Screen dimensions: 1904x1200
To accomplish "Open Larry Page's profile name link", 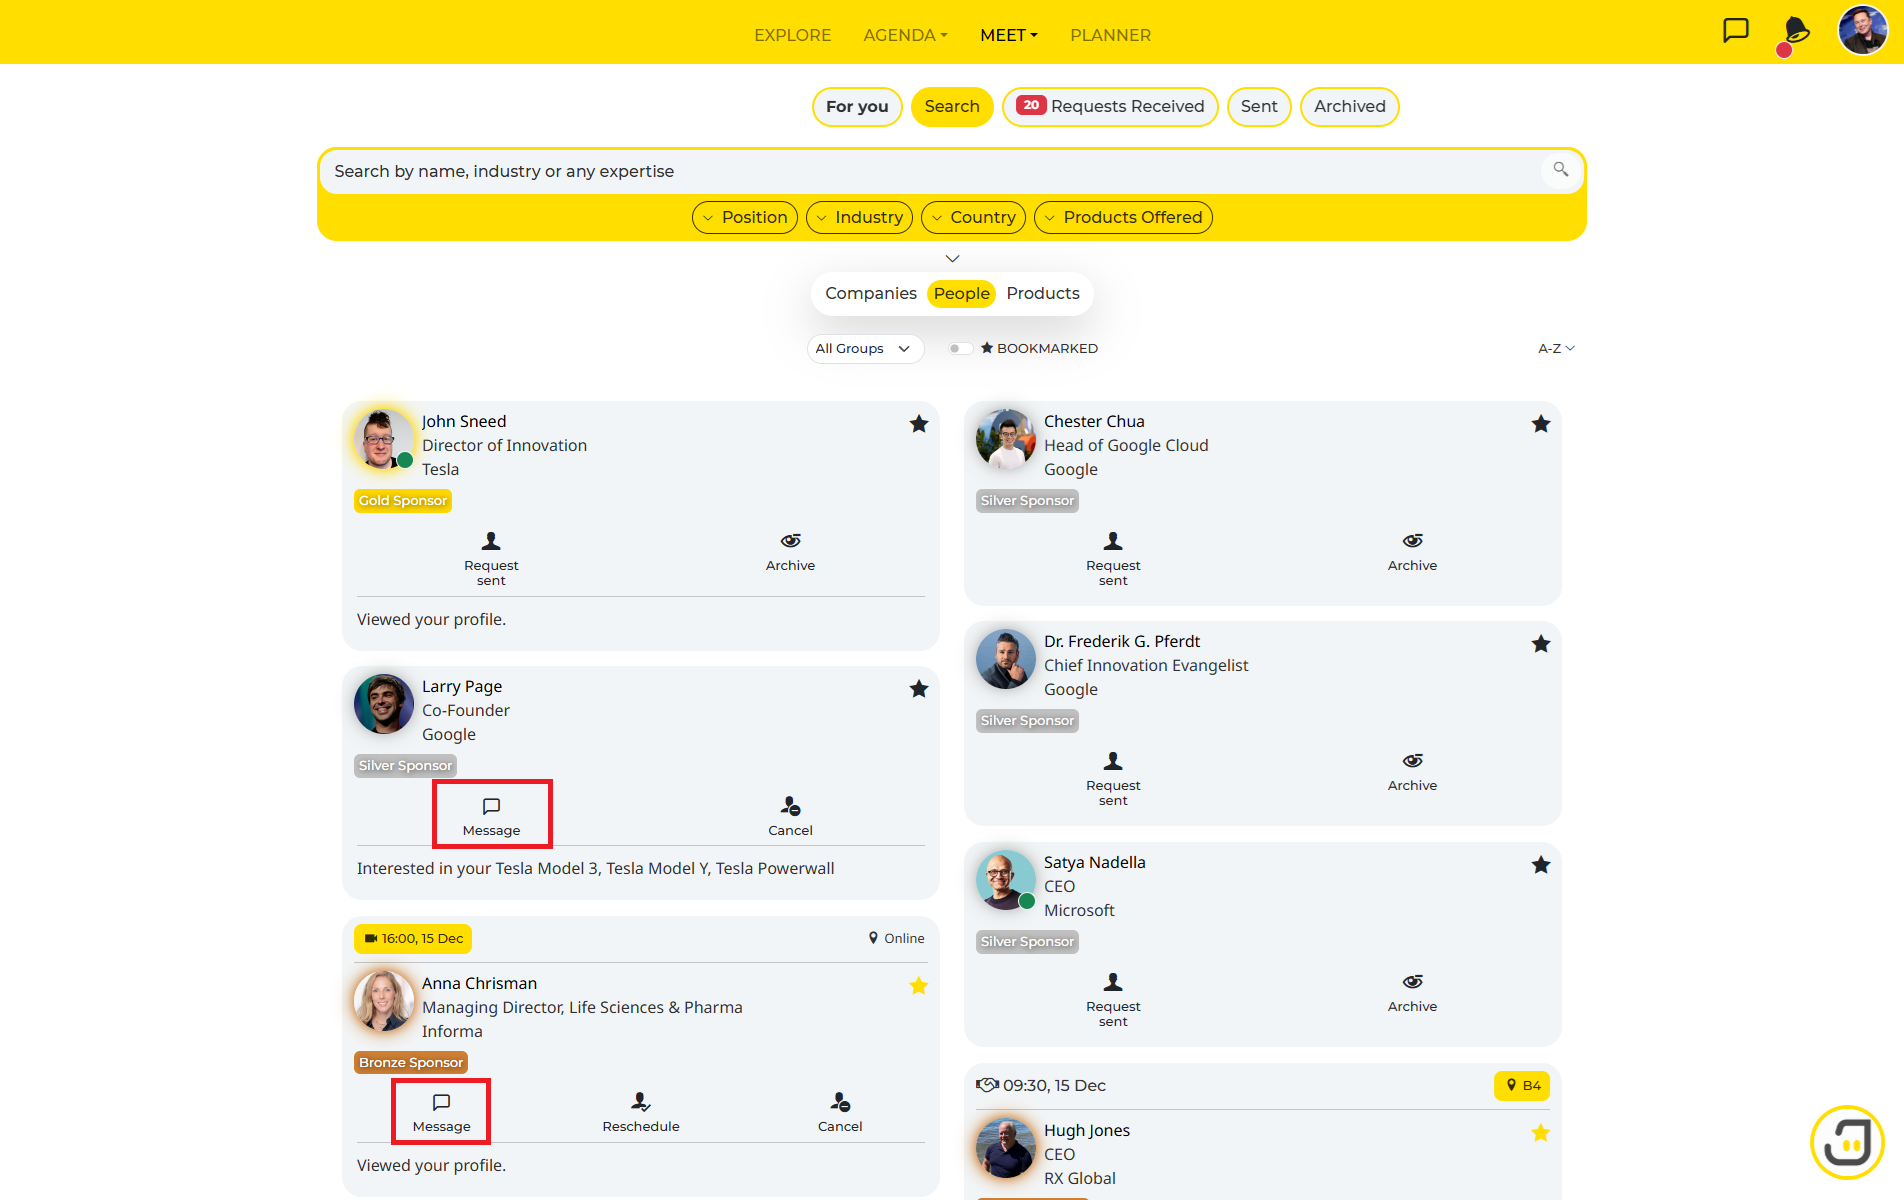I will (462, 686).
